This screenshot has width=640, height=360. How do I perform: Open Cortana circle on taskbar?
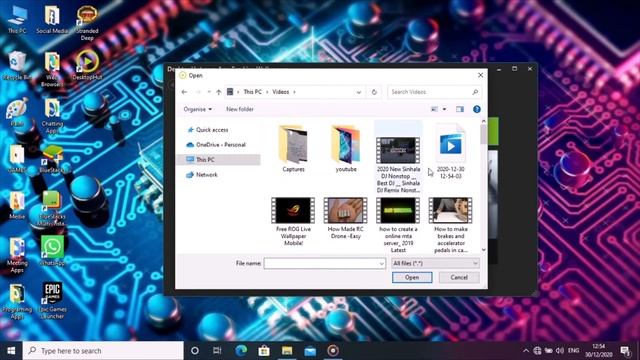pos(195,351)
